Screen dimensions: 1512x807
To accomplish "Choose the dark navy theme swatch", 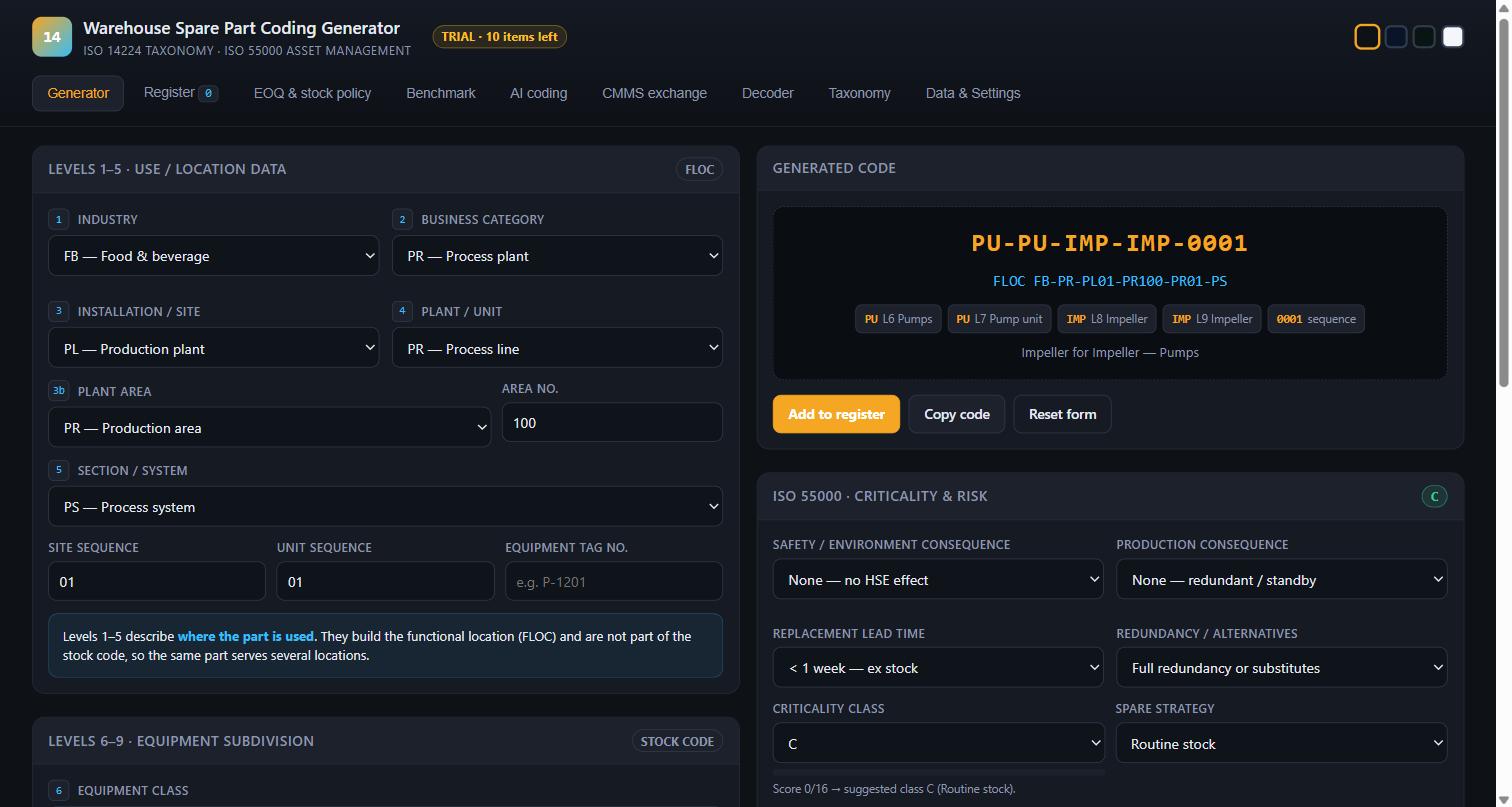I will click(1396, 37).
